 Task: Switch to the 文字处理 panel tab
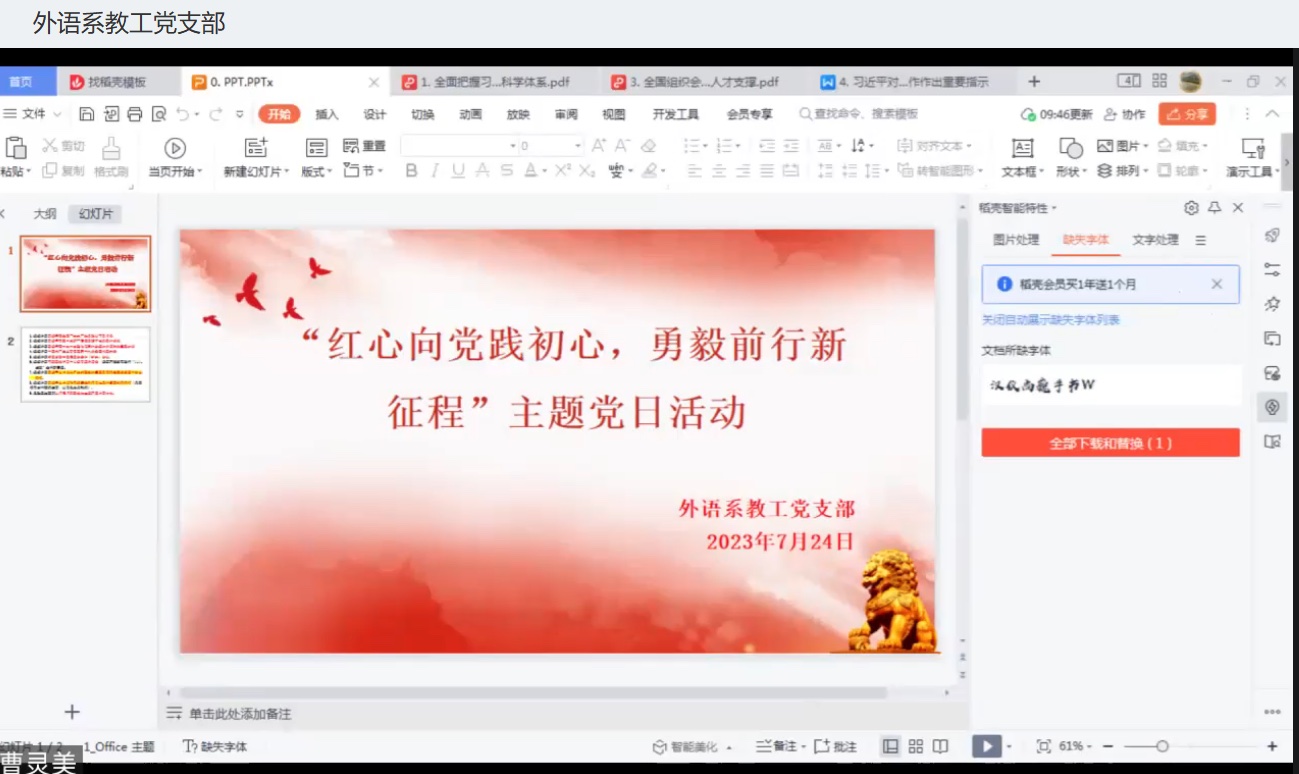click(x=1155, y=240)
